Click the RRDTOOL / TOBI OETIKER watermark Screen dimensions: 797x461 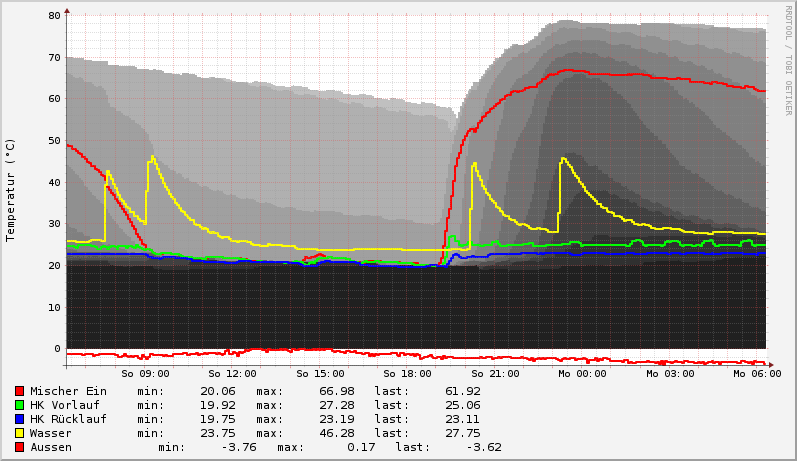788,60
